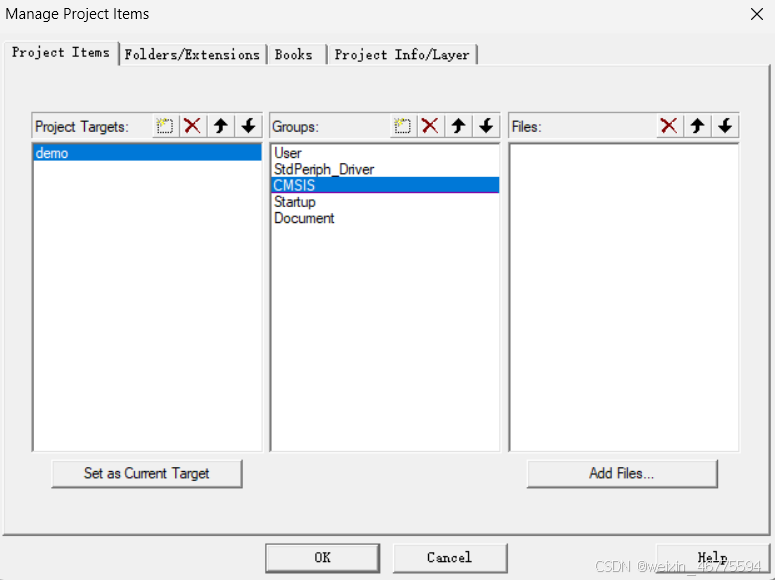The width and height of the screenshot is (775, 580).
Task: Open the Project Info/Layer tab
Action: coord(402,55)
